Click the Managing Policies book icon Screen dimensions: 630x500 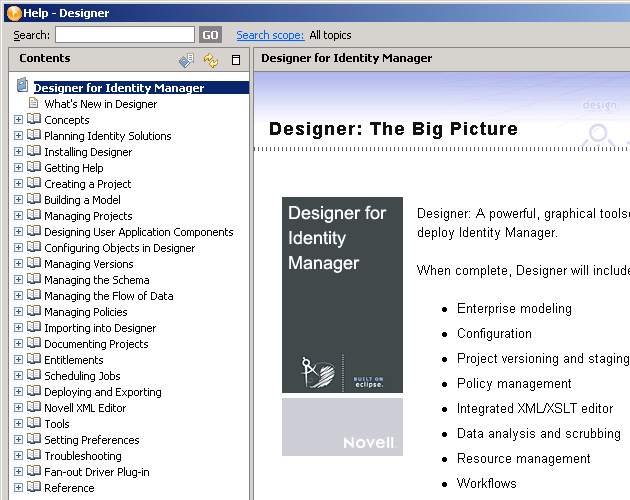point(34,311)
